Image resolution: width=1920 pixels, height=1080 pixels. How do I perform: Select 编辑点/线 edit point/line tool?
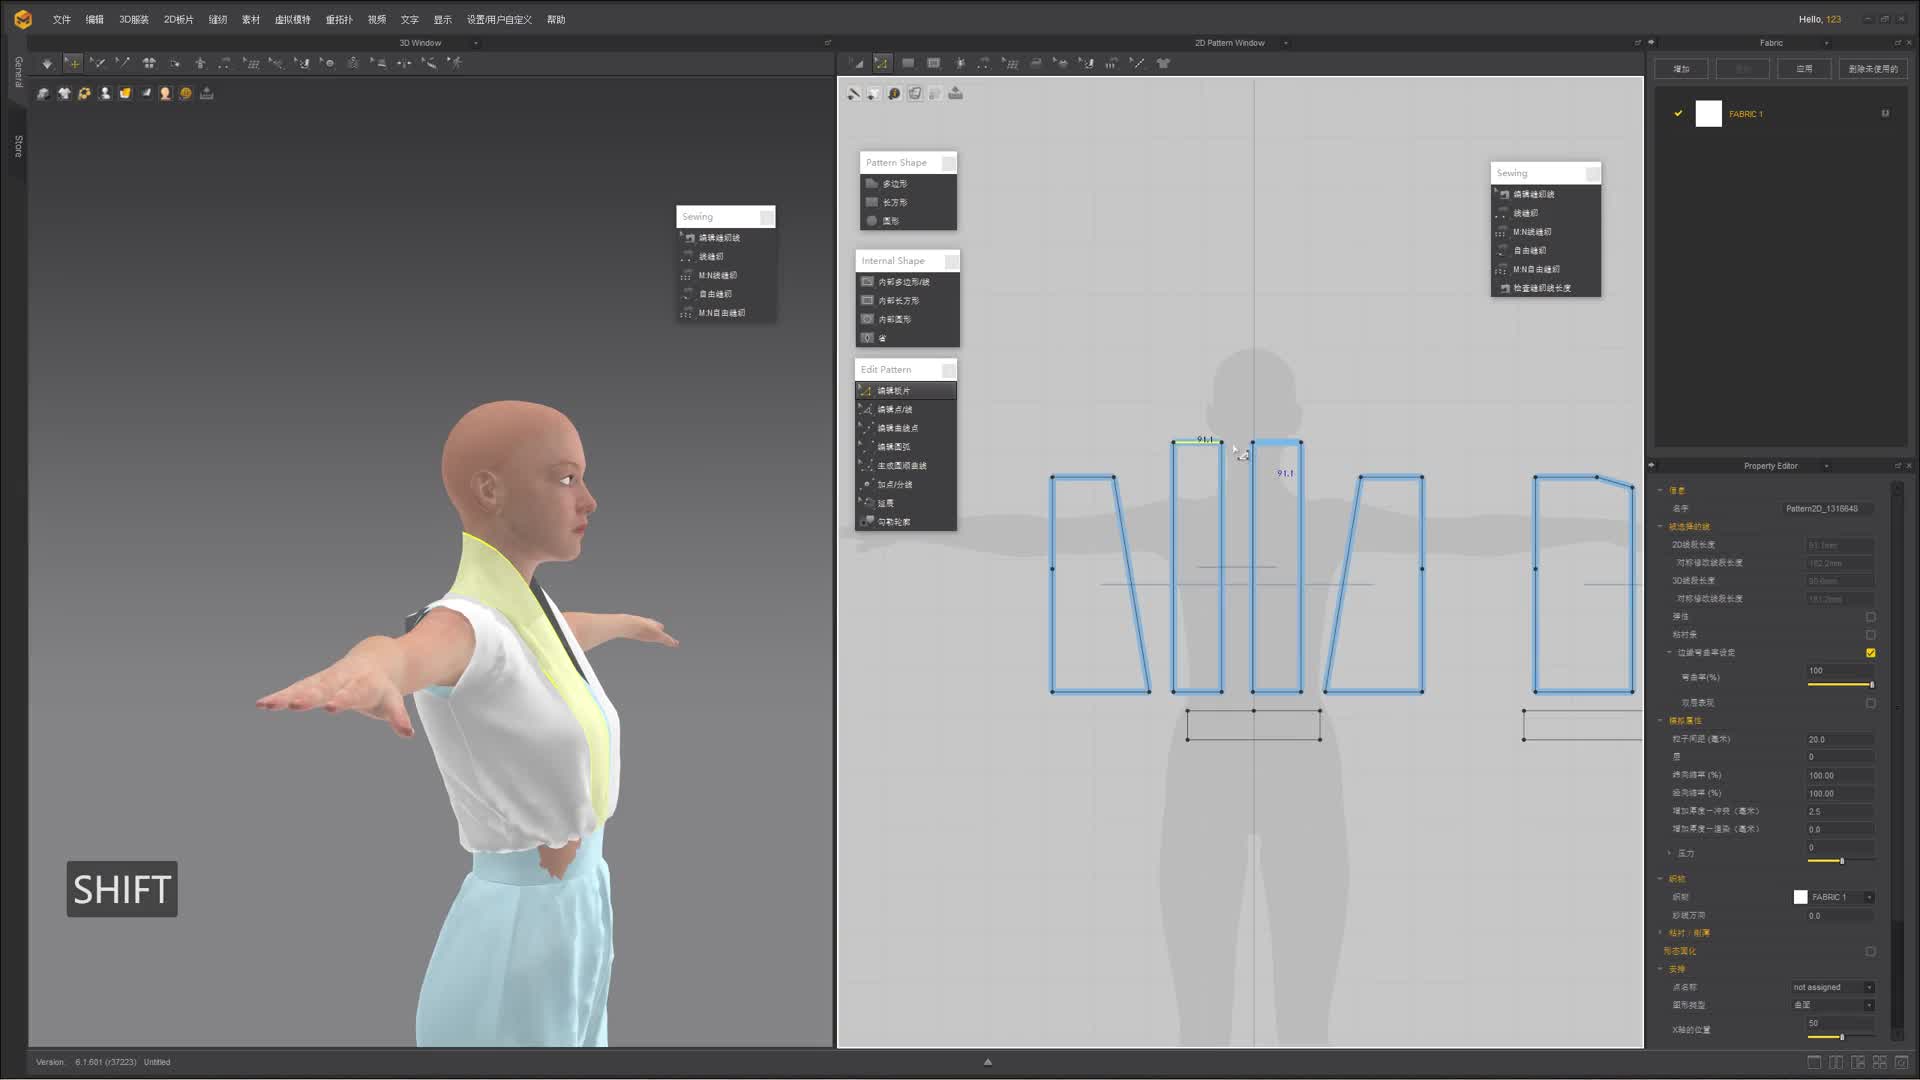[x=894, y=409]
